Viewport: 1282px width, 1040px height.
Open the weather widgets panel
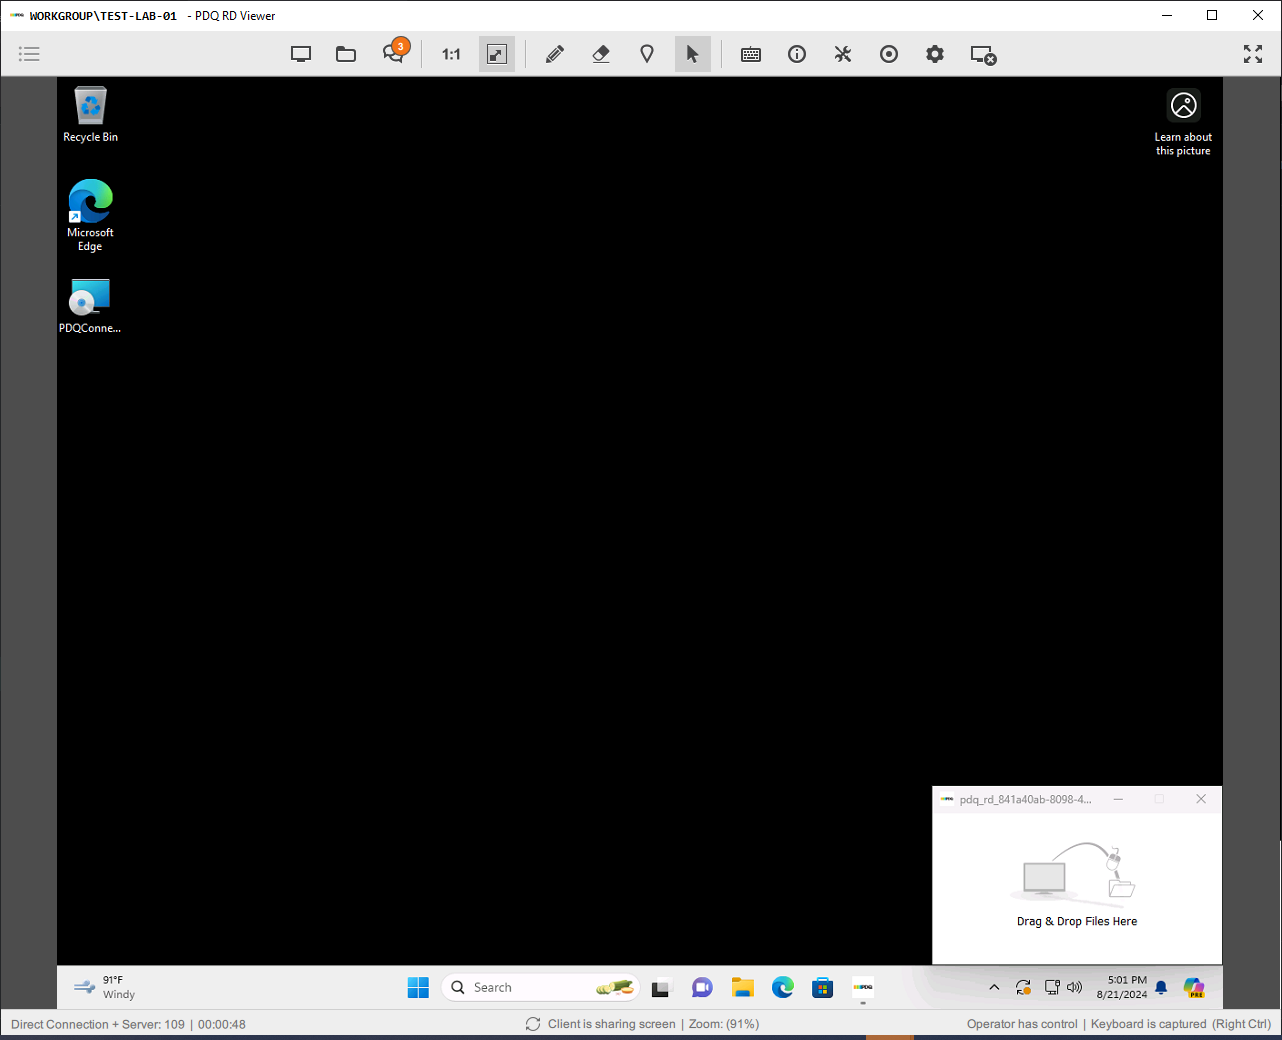103,987
